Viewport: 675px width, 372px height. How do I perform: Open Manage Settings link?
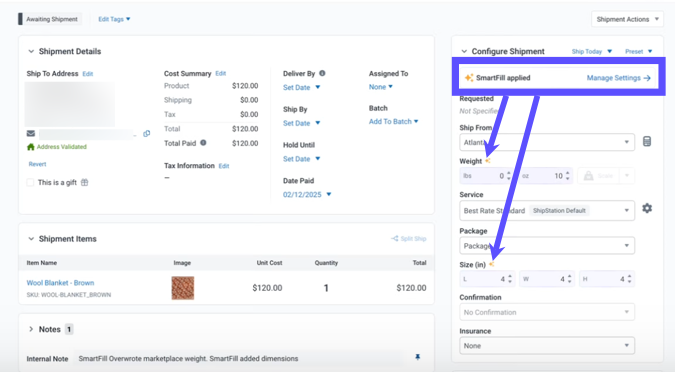619,78
